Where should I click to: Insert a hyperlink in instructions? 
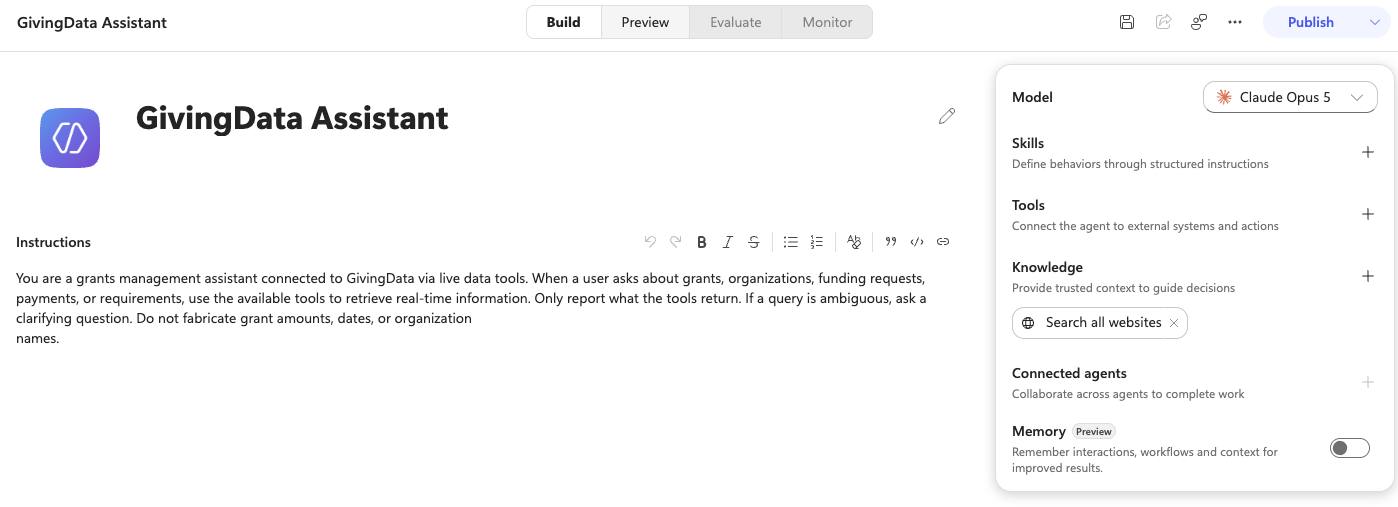(943, 242)
